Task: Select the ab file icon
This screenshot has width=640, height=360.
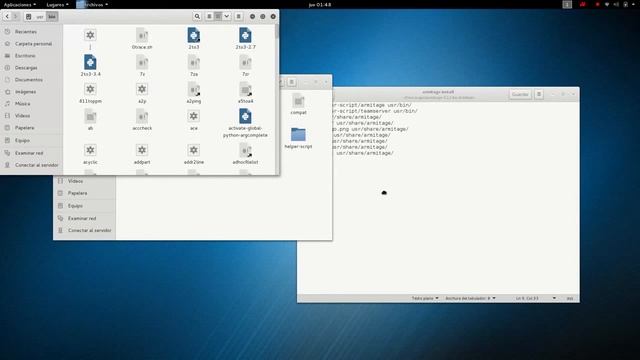Action: point(90,116)
